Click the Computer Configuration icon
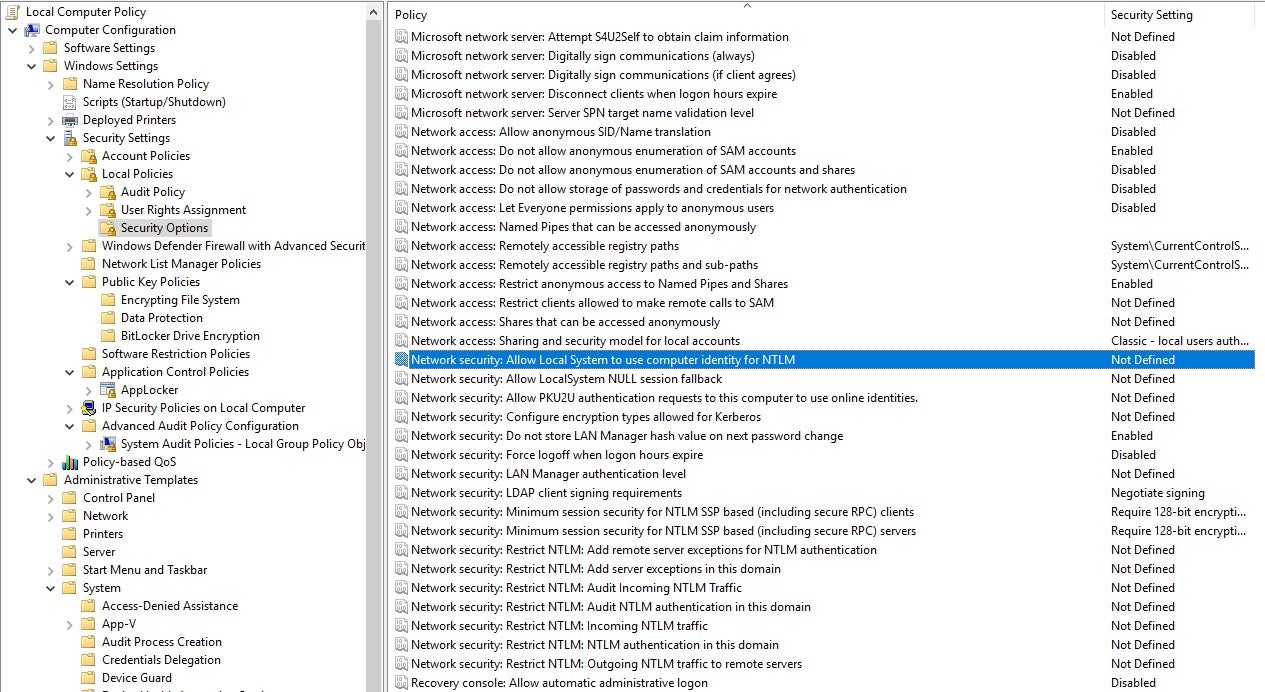 click(32, 30)
